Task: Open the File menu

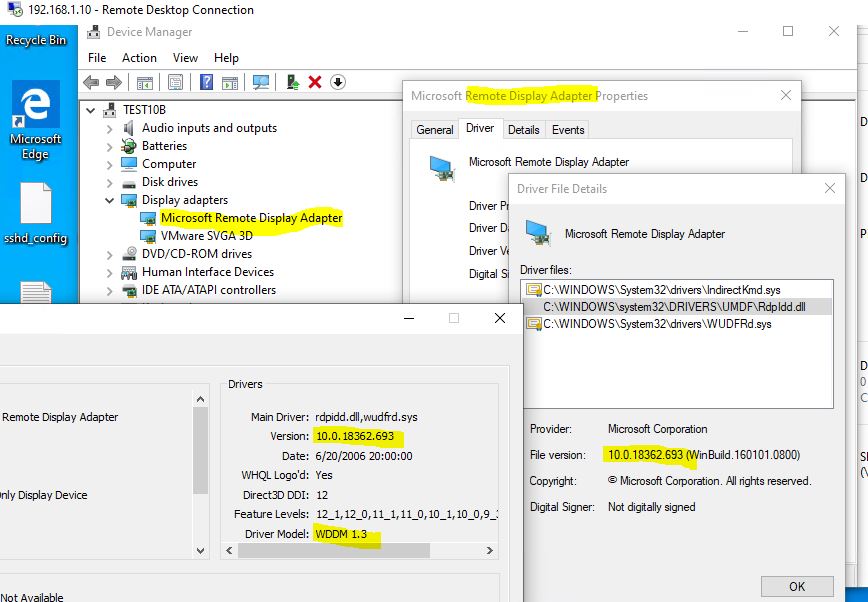Action: coord(97,58)
